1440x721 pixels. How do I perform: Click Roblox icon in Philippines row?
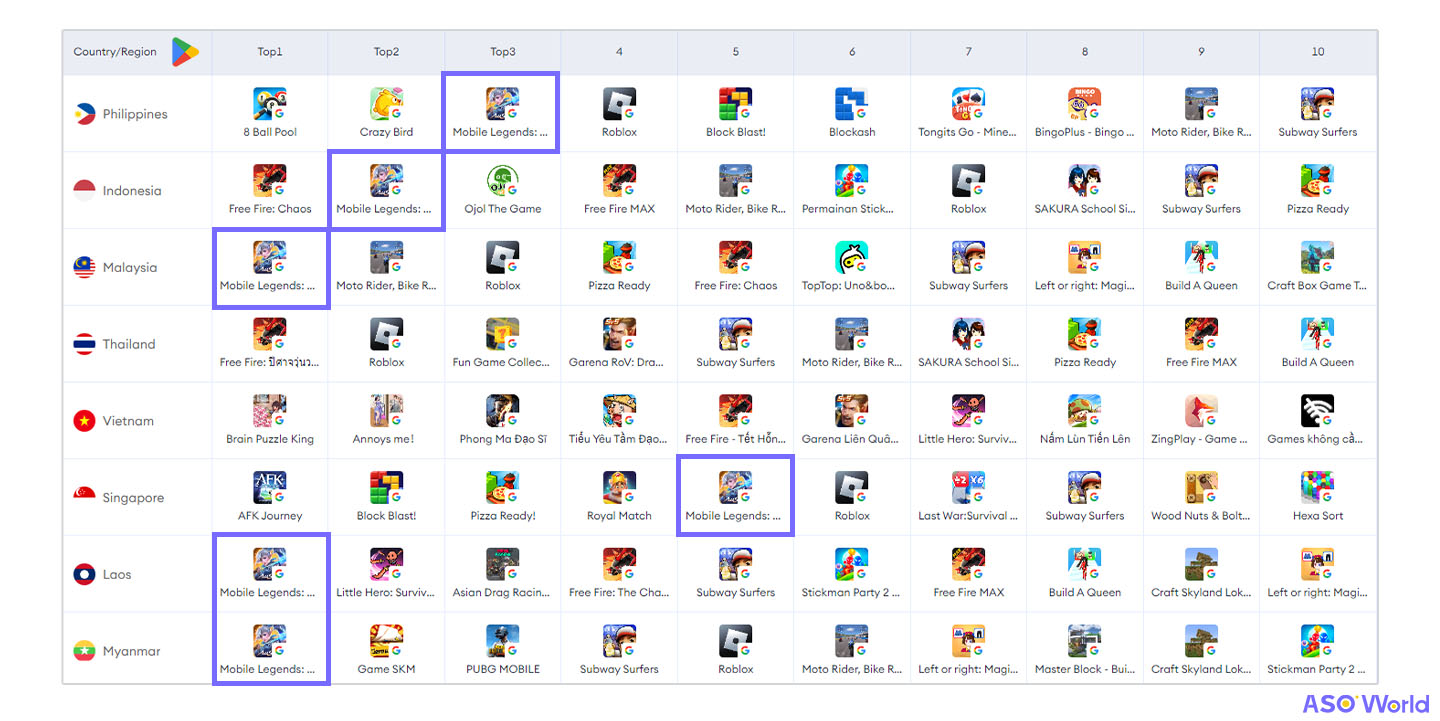[x=619, y=104]
